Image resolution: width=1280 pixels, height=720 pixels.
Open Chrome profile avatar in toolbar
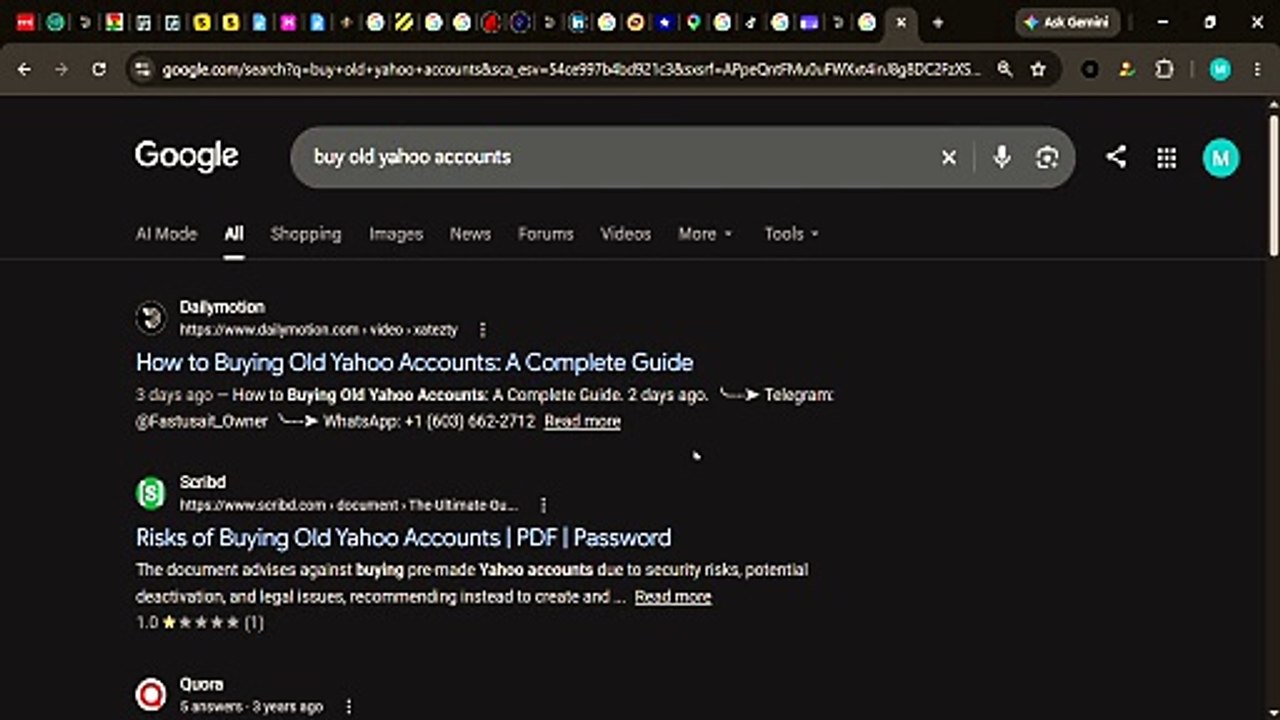click(x=1219, y=69)
